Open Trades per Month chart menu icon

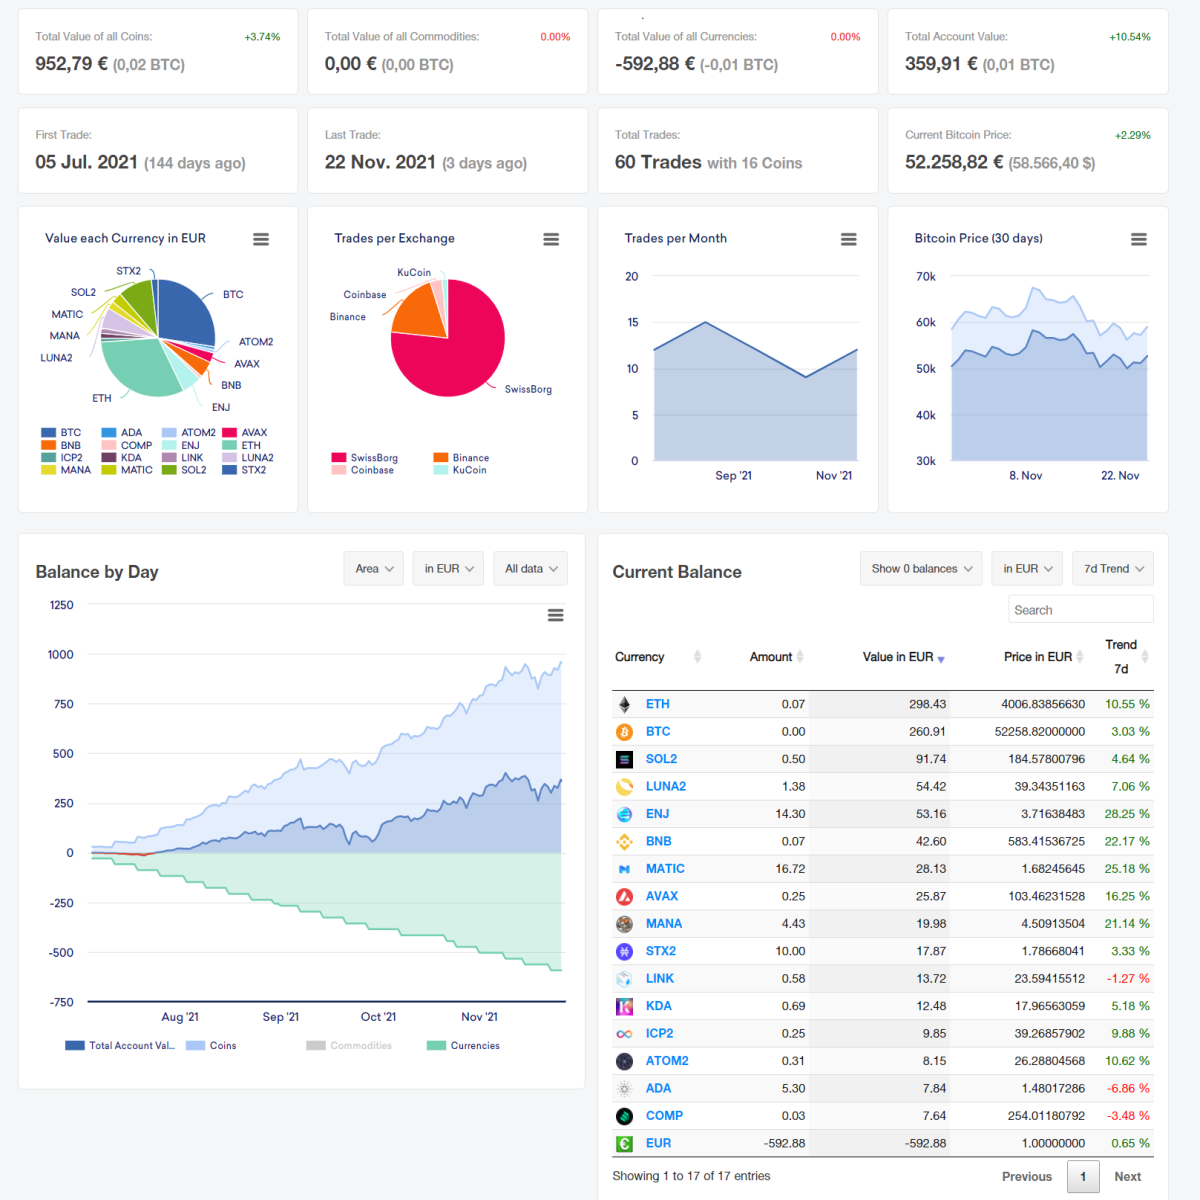[x=849, y=239]
